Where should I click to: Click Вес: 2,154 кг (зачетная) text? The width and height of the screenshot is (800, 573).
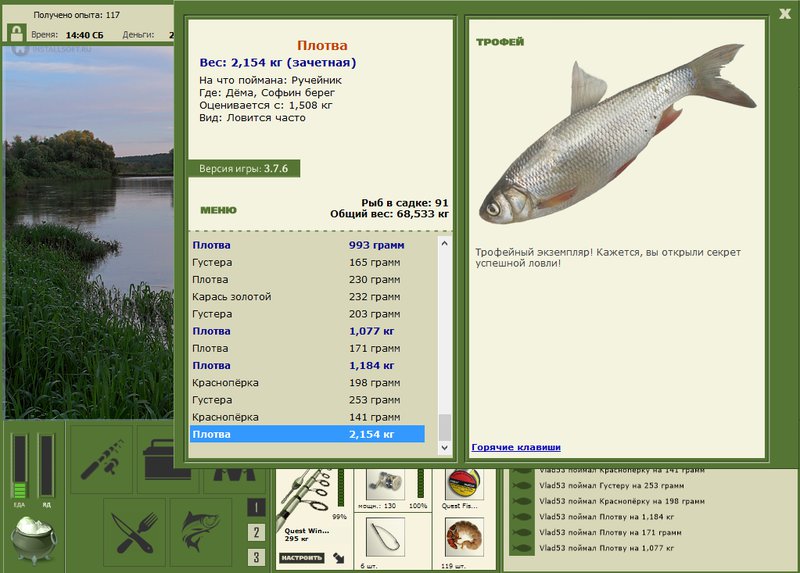[x=278, y=63]
